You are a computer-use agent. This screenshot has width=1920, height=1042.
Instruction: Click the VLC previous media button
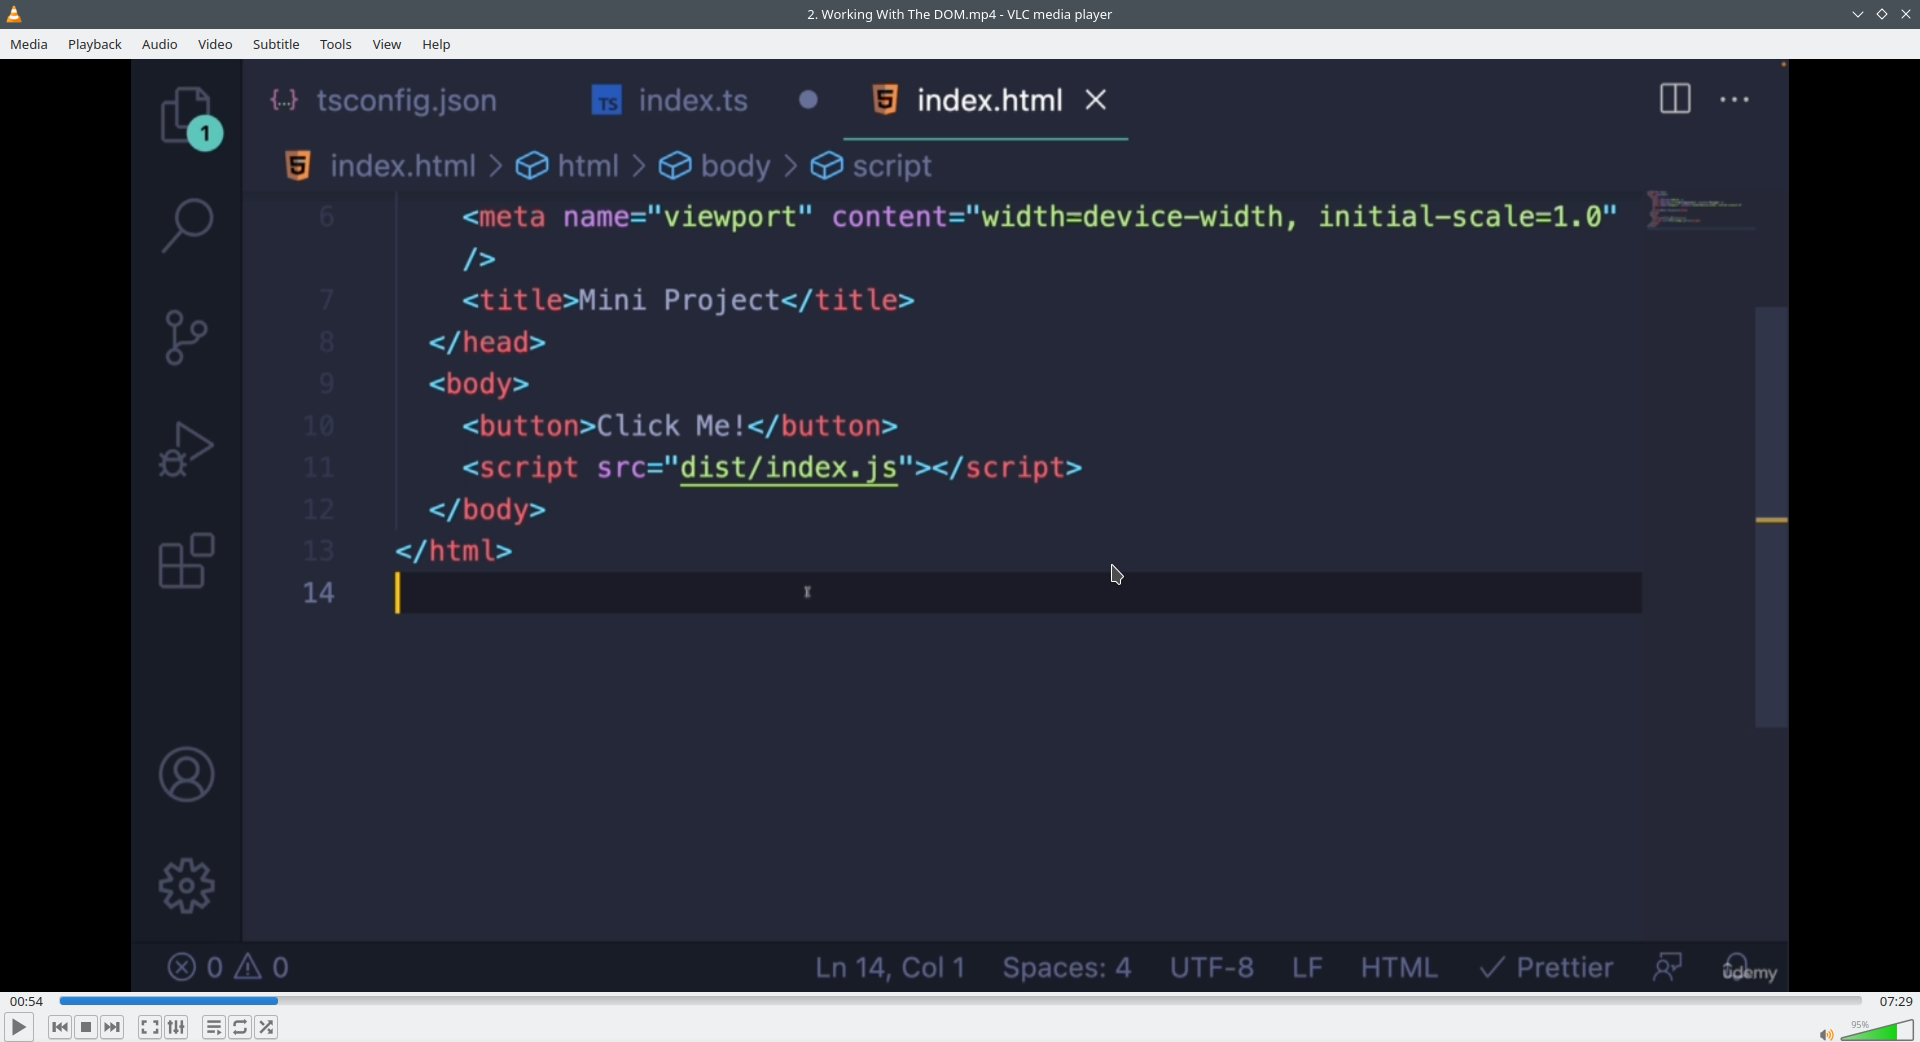coord(60,1027)
